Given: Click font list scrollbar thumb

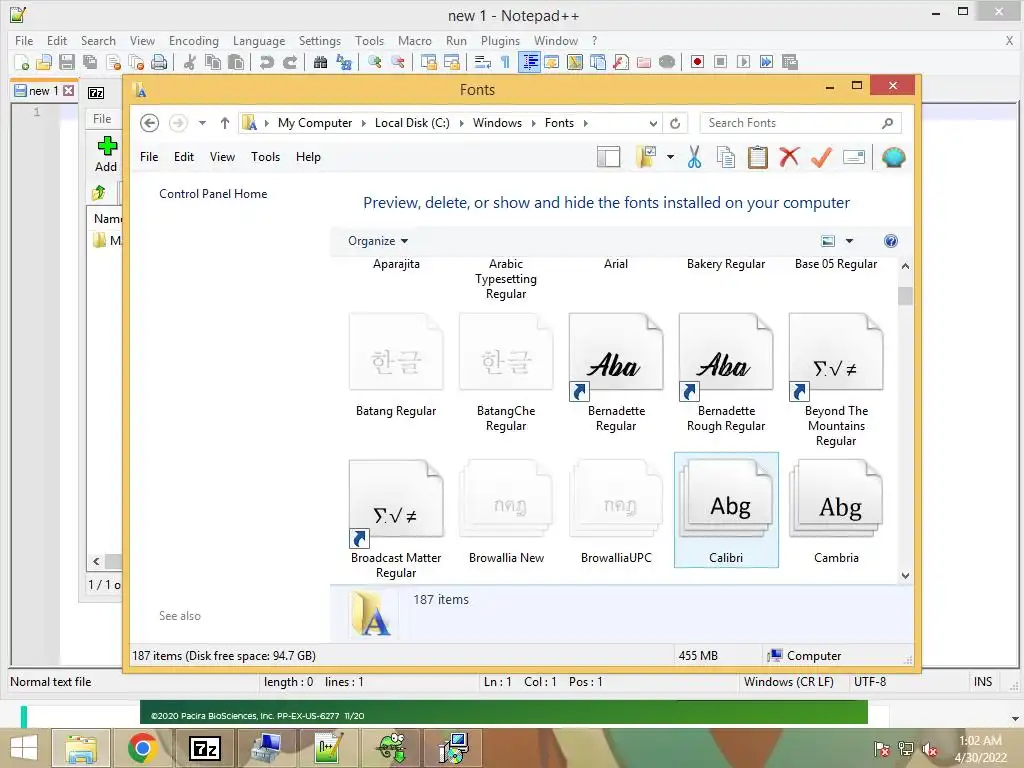Looking at the screenshot, I should [905, 296].
